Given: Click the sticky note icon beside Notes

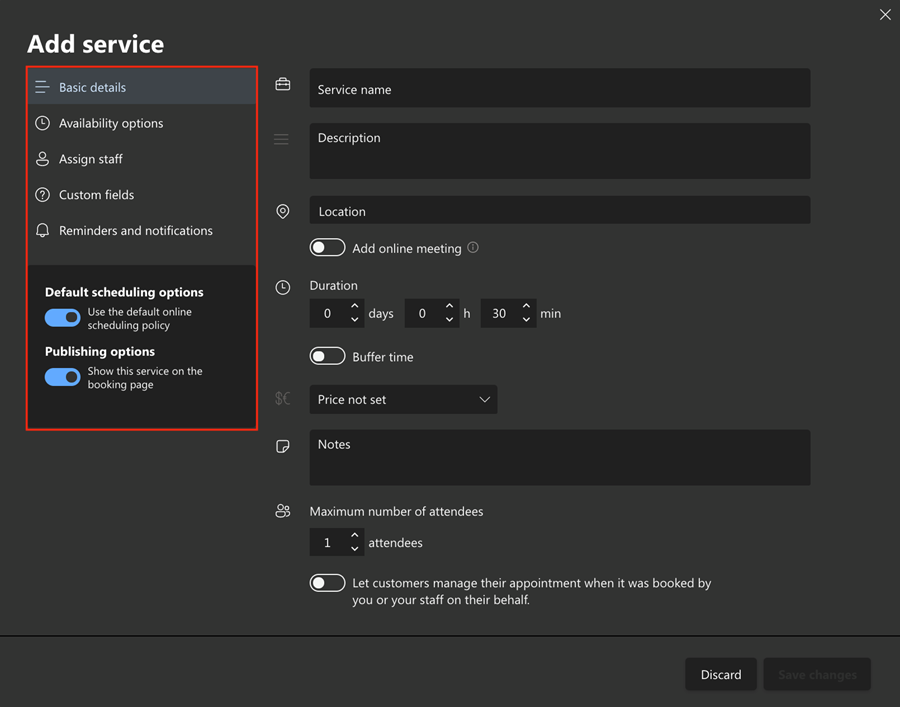Looking at the screenshot, I should click(x=282, y=446).
